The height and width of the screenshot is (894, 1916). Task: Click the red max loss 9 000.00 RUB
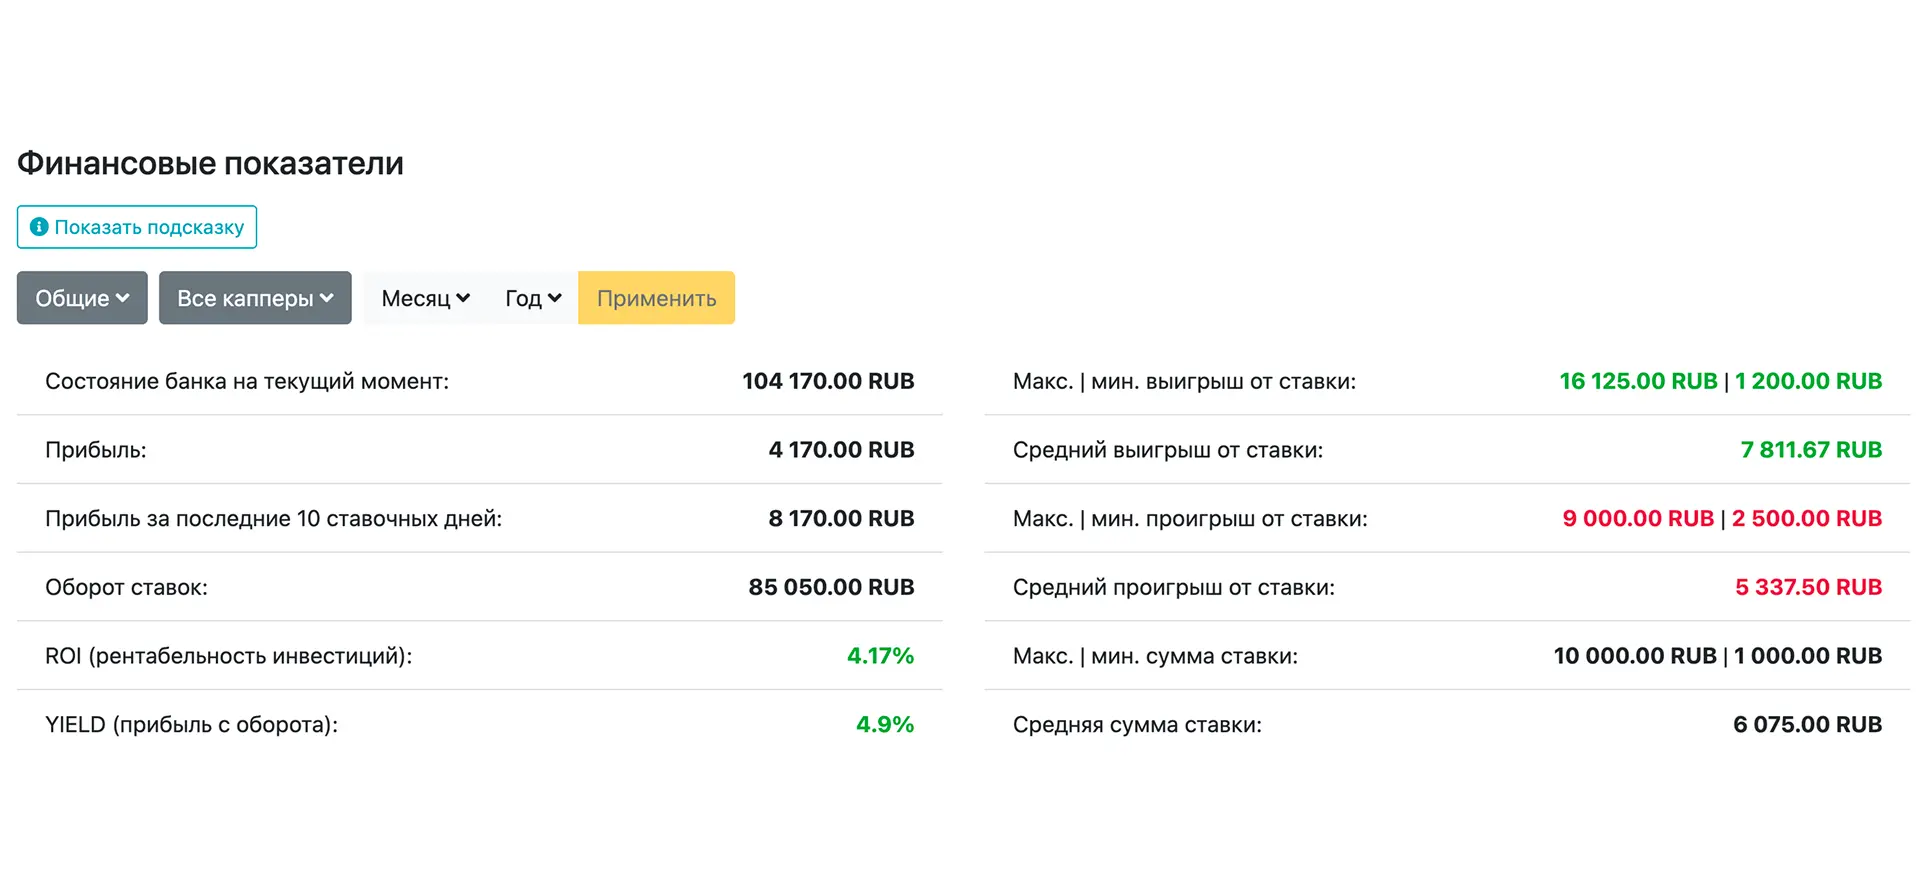pyautogui.click(x=1638, y=518)
